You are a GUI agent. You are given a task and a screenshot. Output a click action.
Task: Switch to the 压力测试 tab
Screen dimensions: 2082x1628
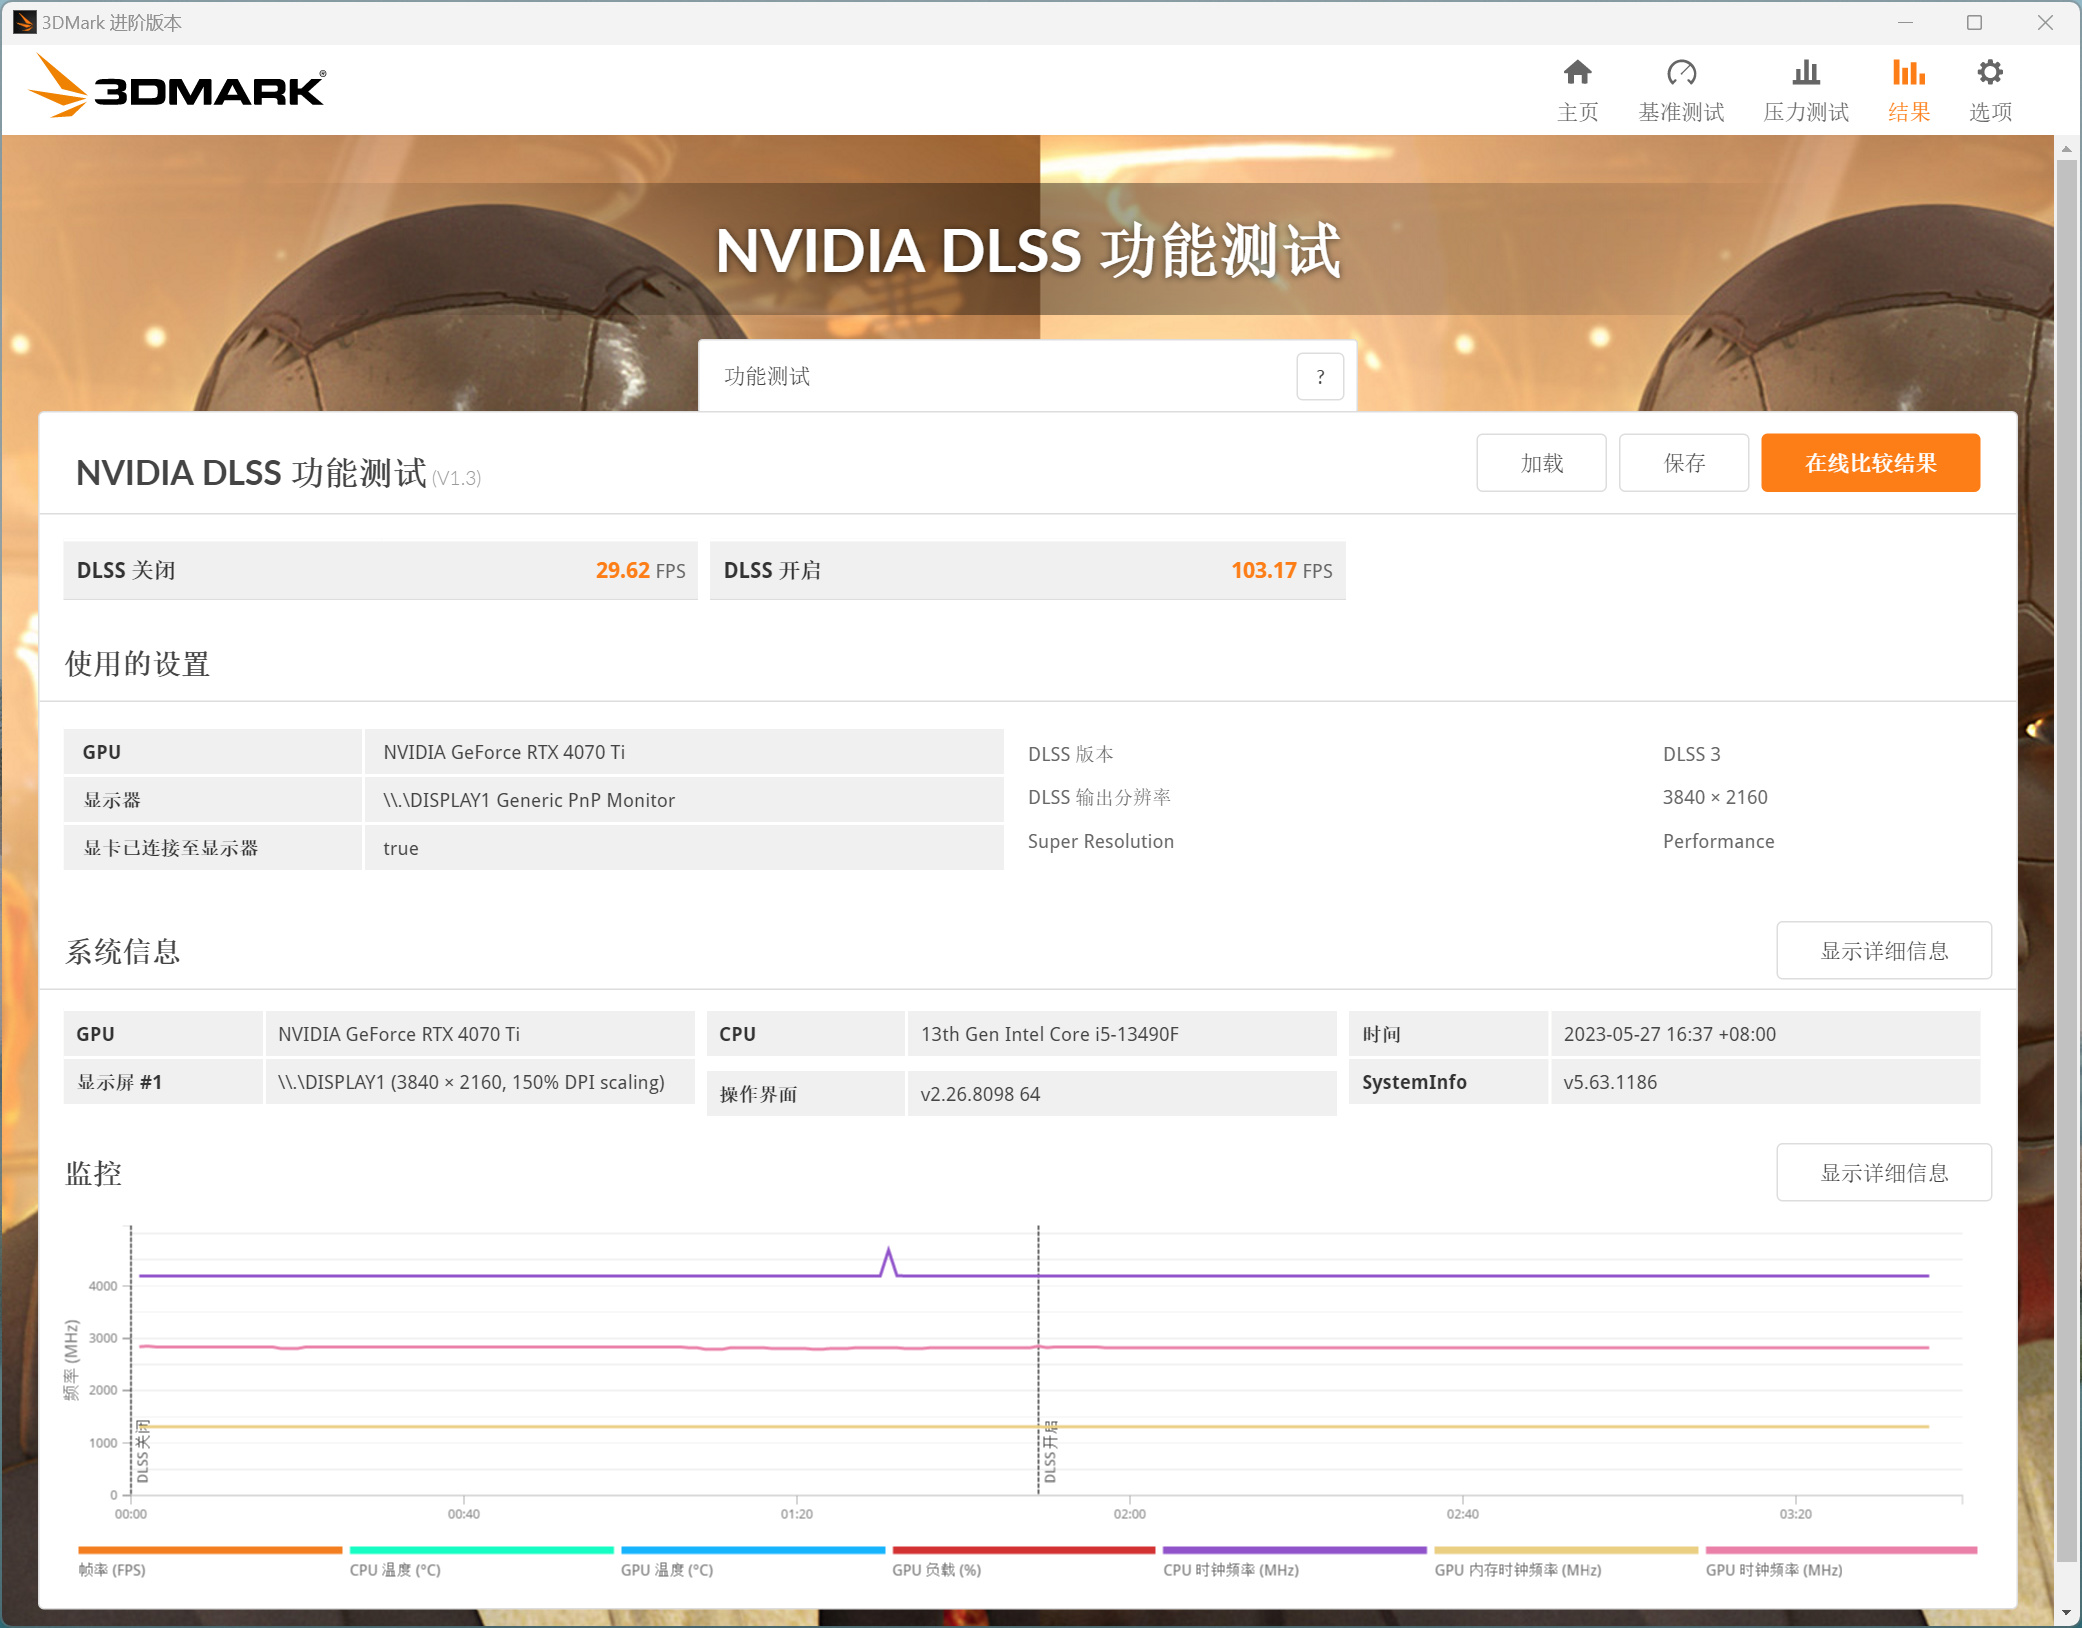[x=1806, y=88]
